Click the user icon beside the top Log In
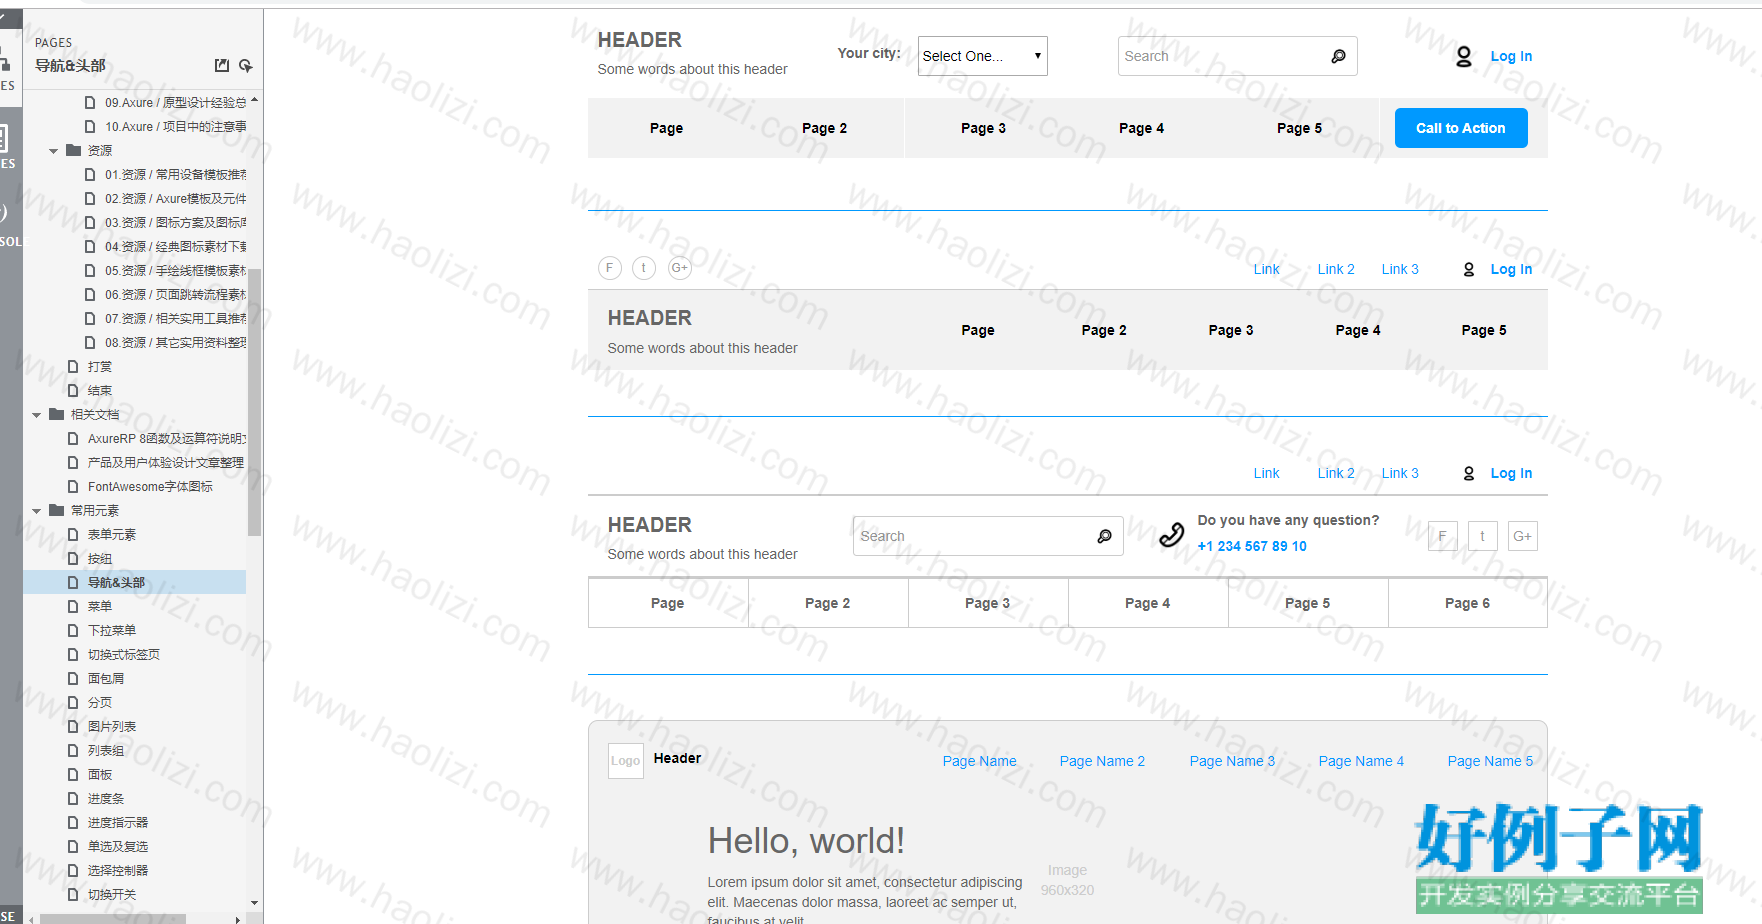This screenshot has width=1762, height=924. tap(1464, 56)
